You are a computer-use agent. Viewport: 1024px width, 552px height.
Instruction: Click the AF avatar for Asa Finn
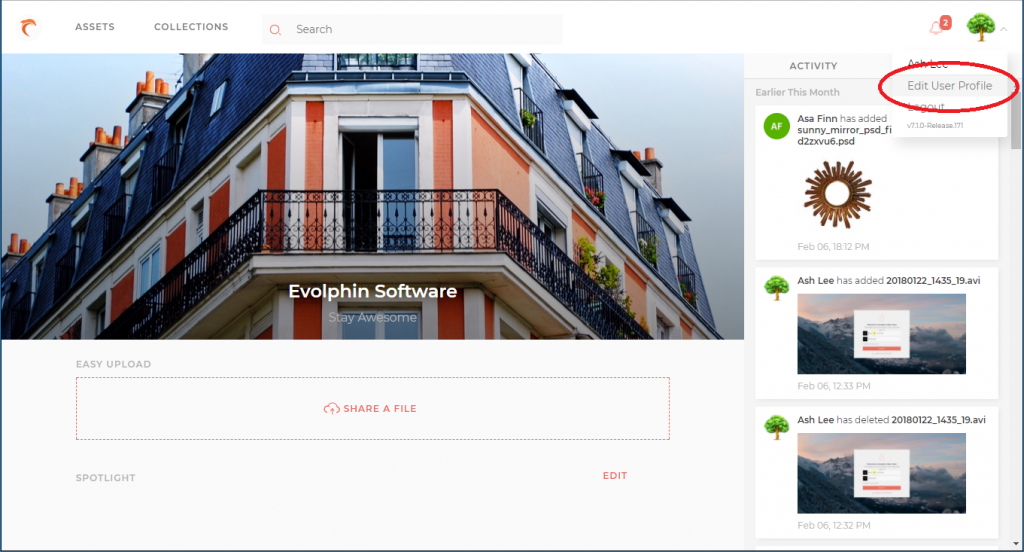(776, 126)
